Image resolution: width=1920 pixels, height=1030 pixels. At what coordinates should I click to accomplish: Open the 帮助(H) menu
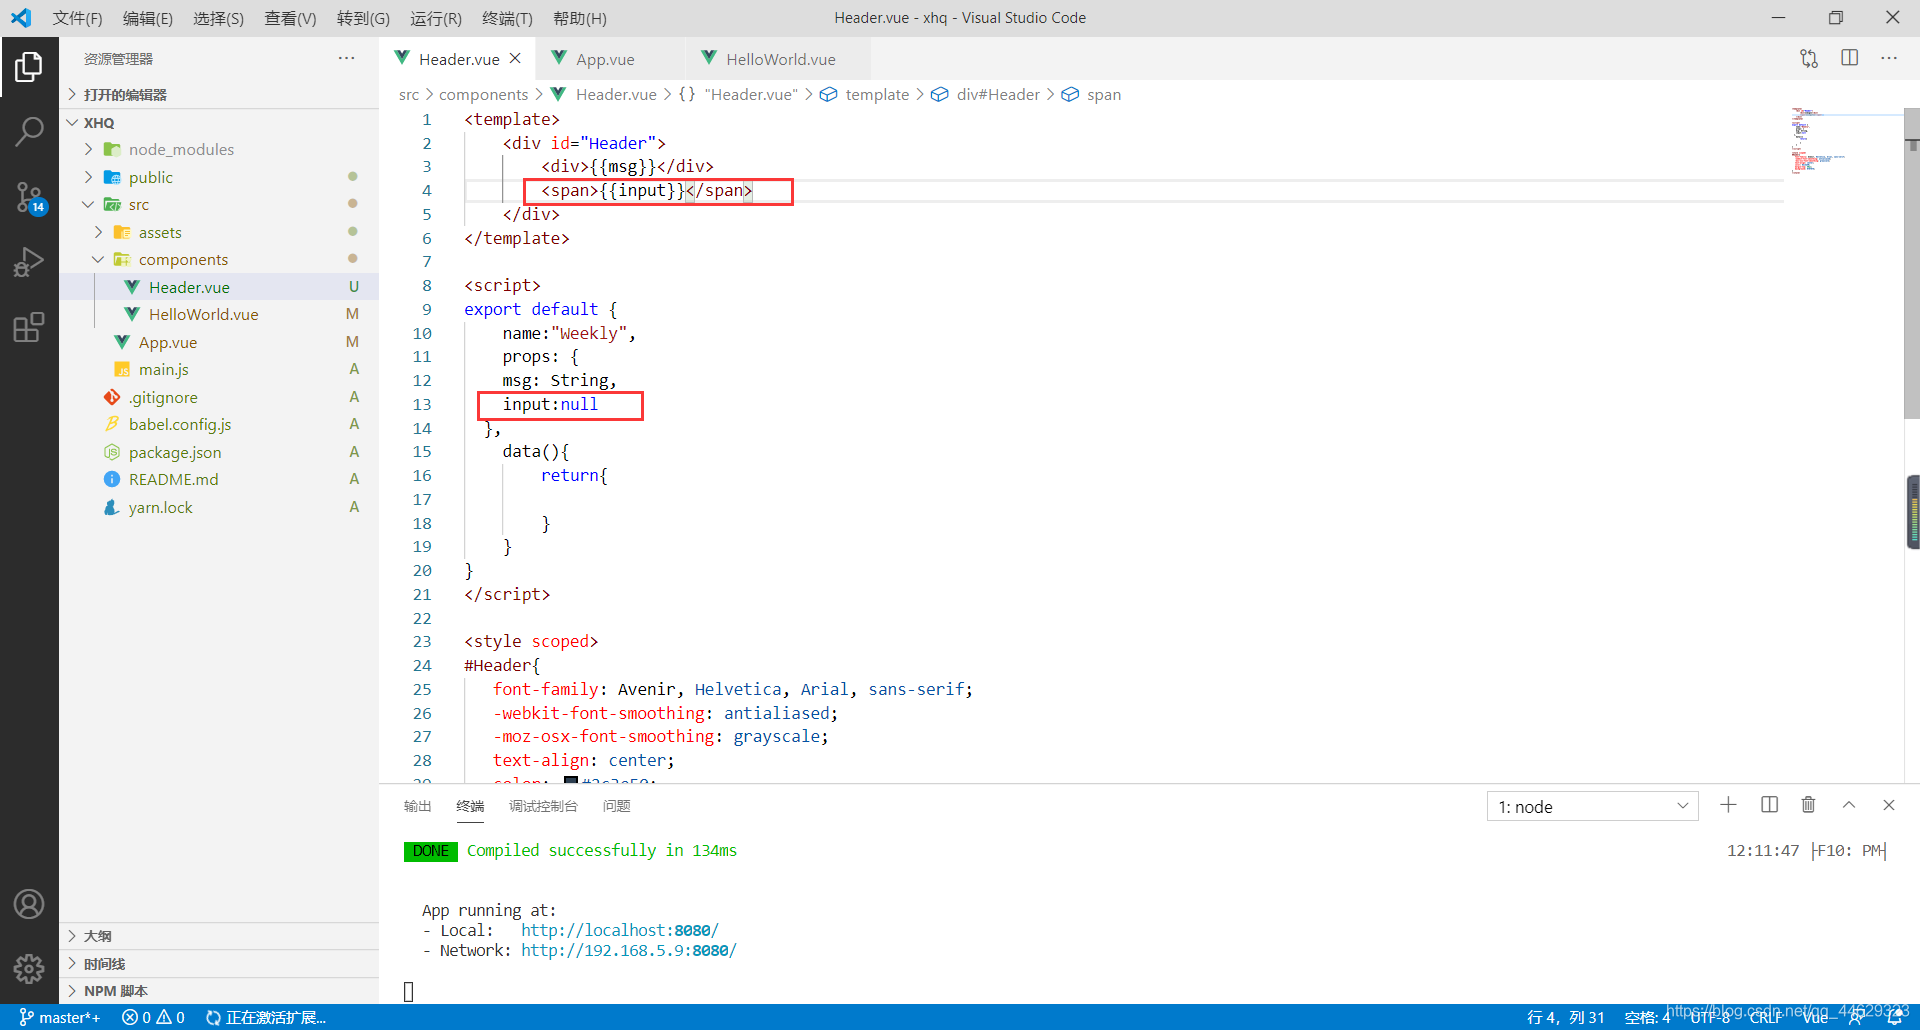click(x=579, y=18)
